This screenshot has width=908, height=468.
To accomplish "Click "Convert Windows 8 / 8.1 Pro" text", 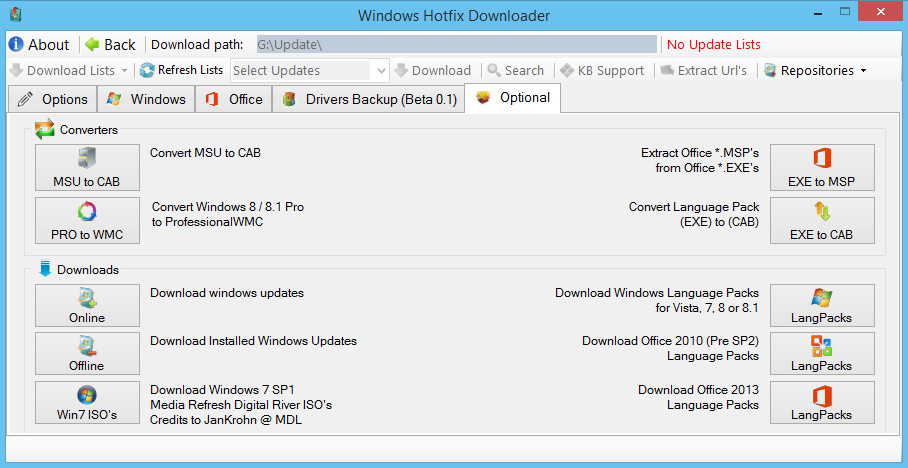I will 228,207.
